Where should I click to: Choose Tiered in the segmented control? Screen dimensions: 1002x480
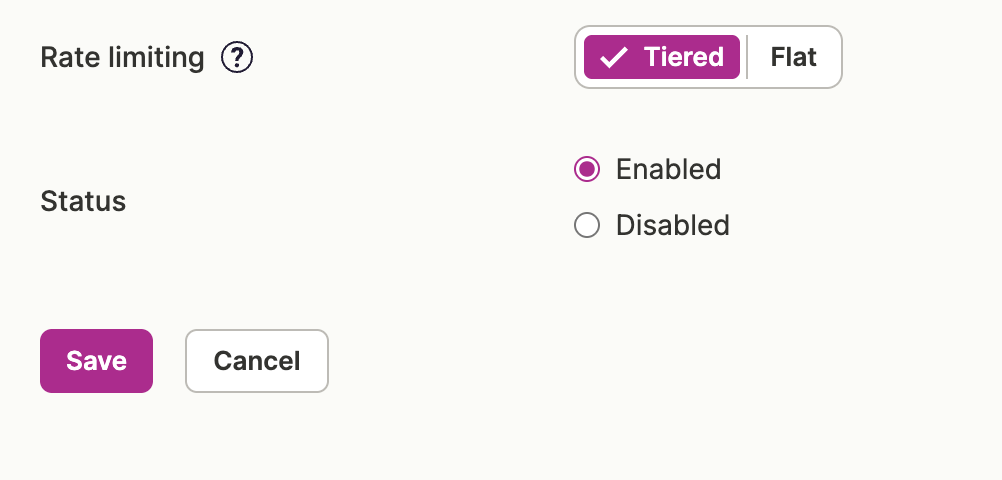click(x=661, y=57)
